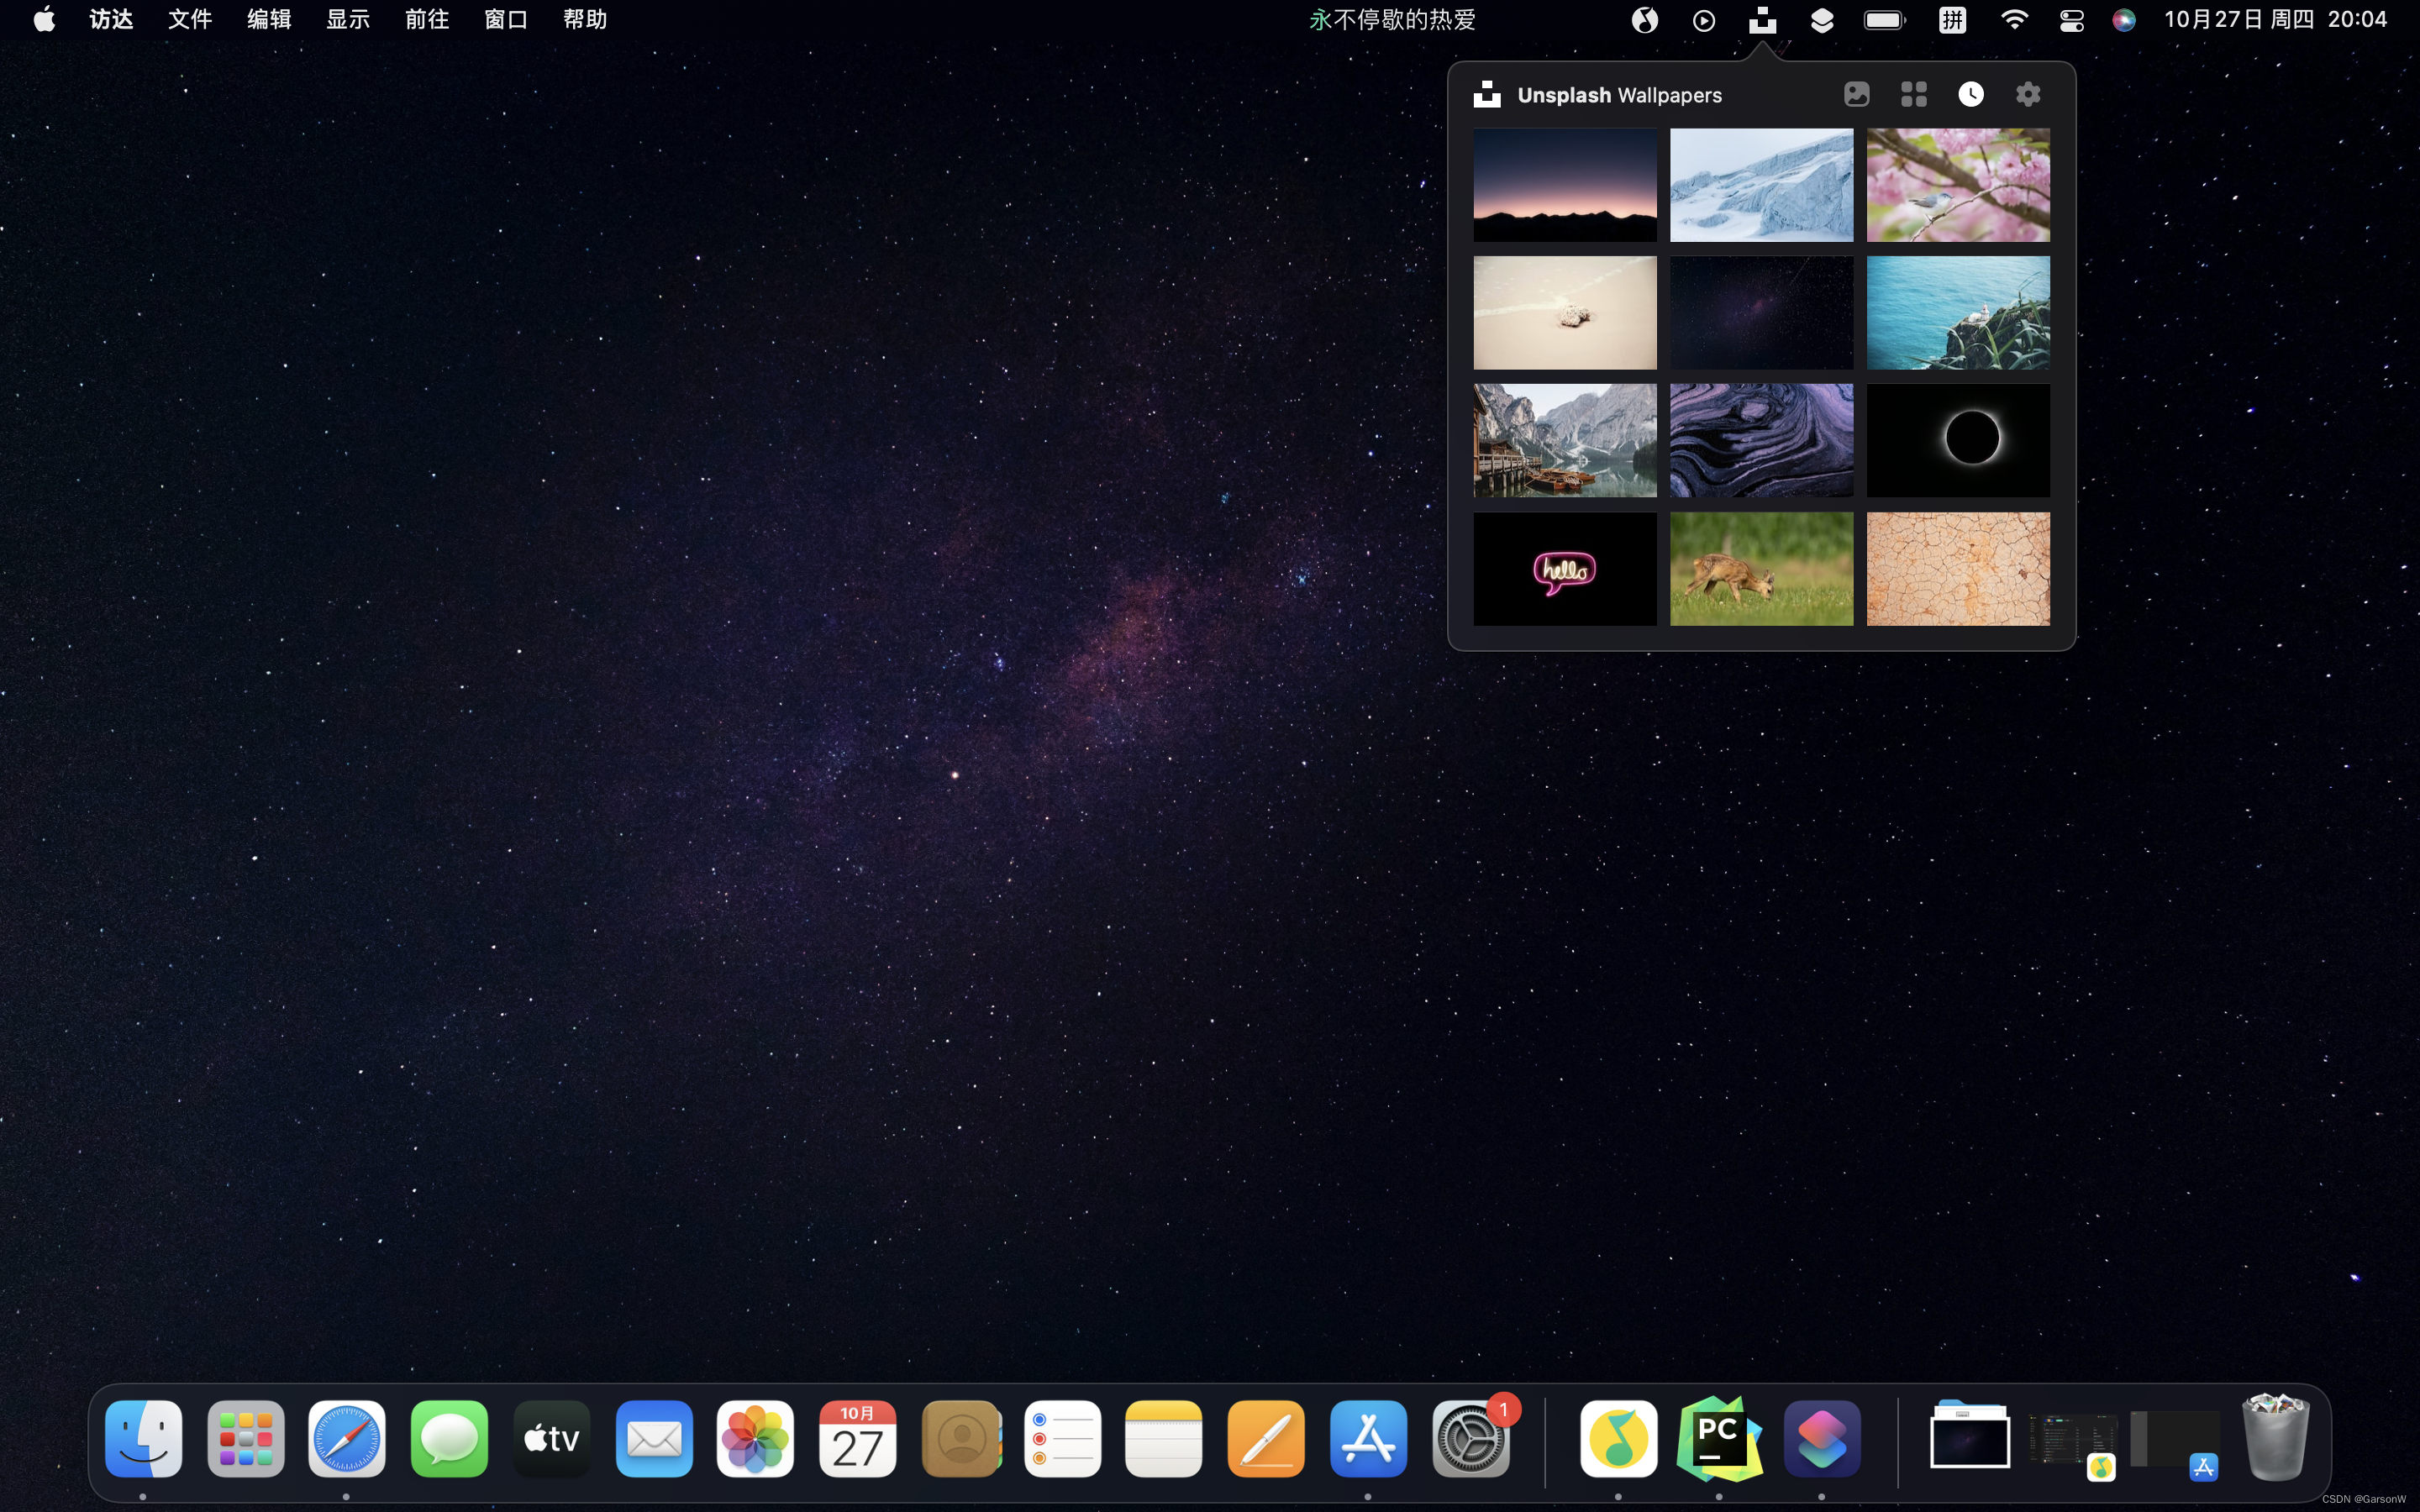
Task: Open the Apple menu
Action: [44, 20]
